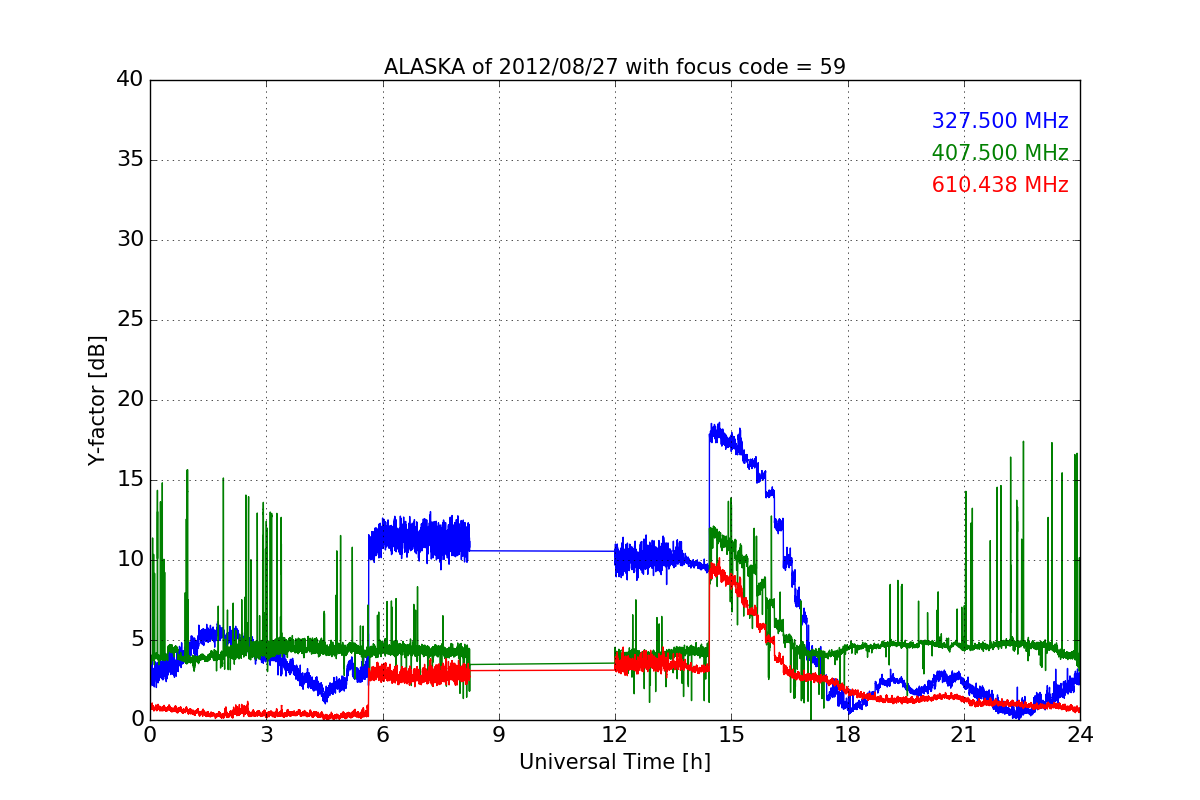The height and width of the screenshot is (800, 1200).
Task: Click the x-axis tick label '24'
Action: [x=1080, y=734]
